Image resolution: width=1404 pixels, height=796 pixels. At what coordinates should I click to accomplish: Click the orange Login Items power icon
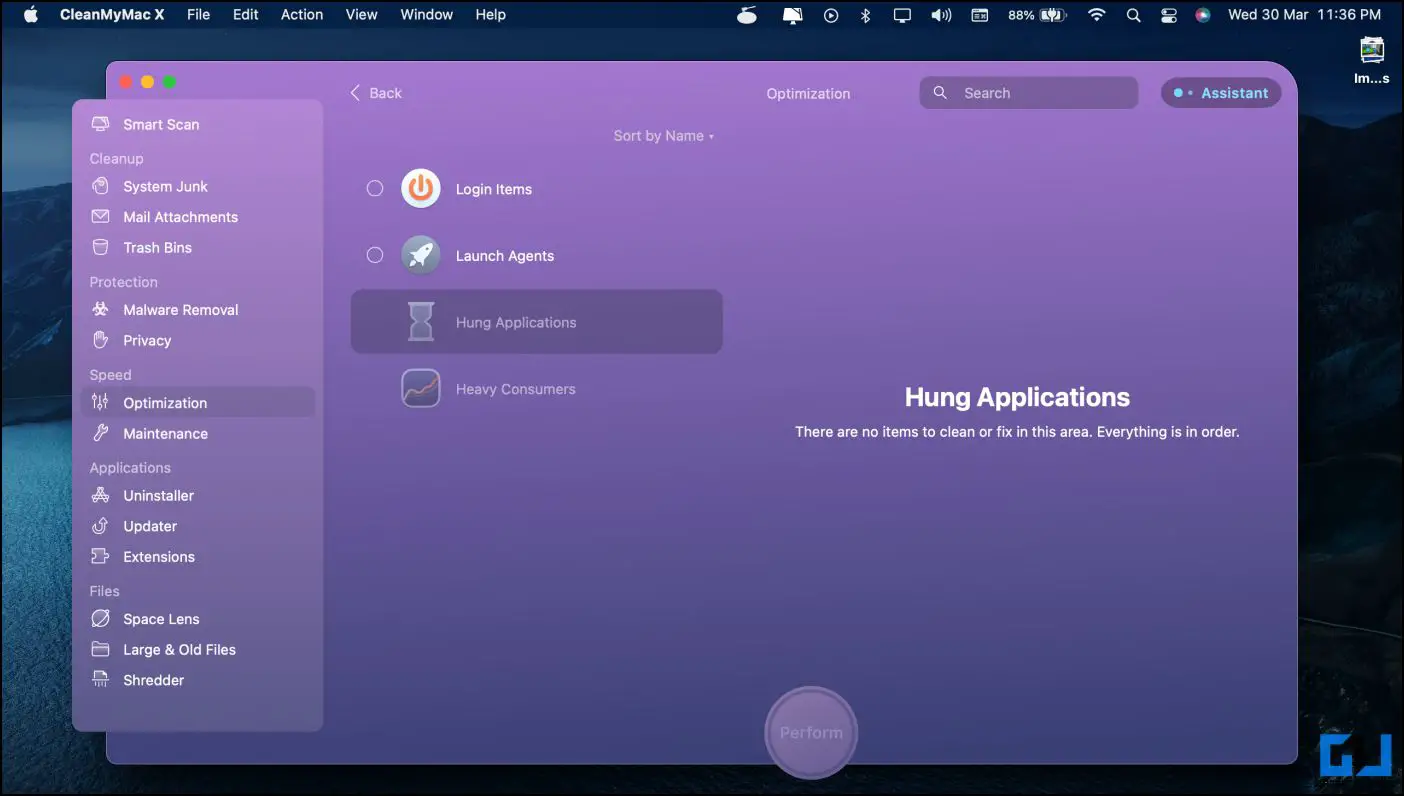pyautogui.click(x=421, y=189)
